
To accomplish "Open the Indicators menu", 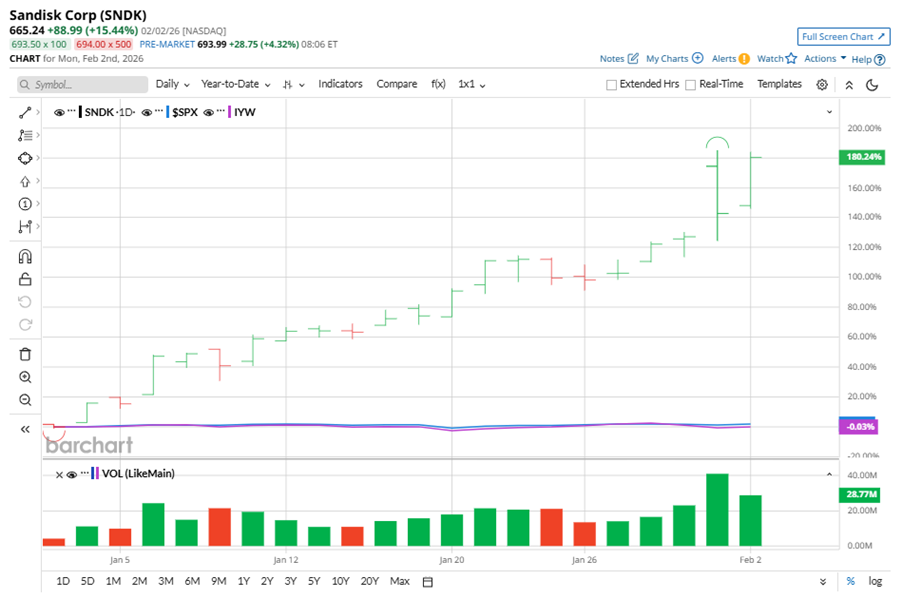I will coord(340,84).
